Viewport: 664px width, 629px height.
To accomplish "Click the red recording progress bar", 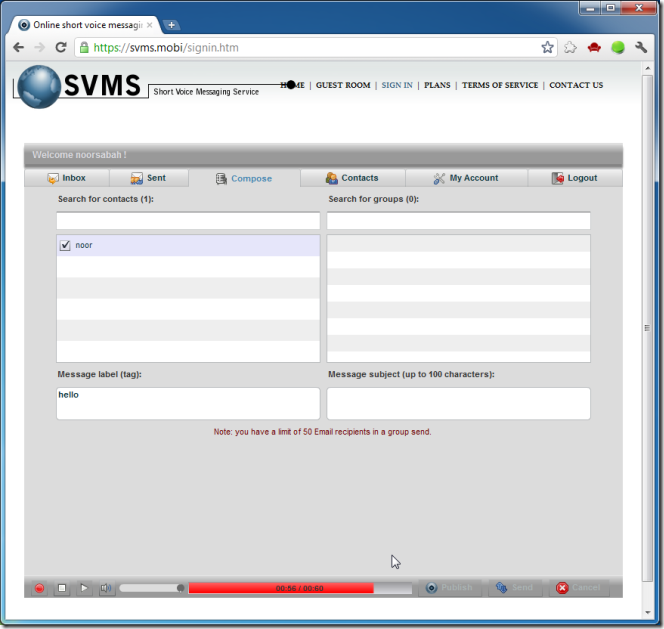I will click(300, 588).
